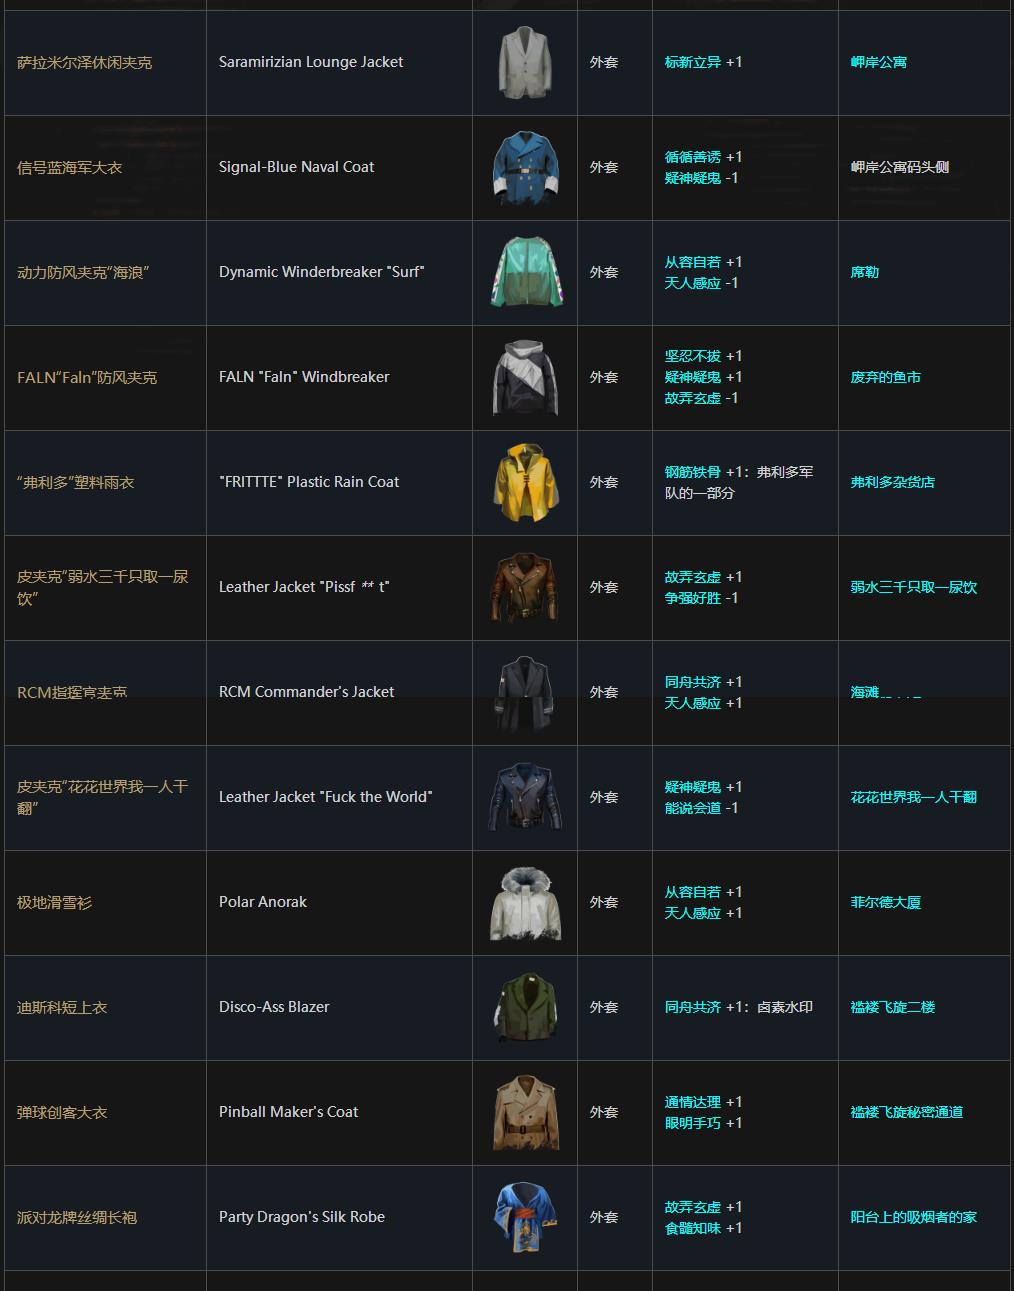Screen dimensions: 1014x1291
Task: Follow the 废弃的鱼市 location link
Action: click(886, 377)
